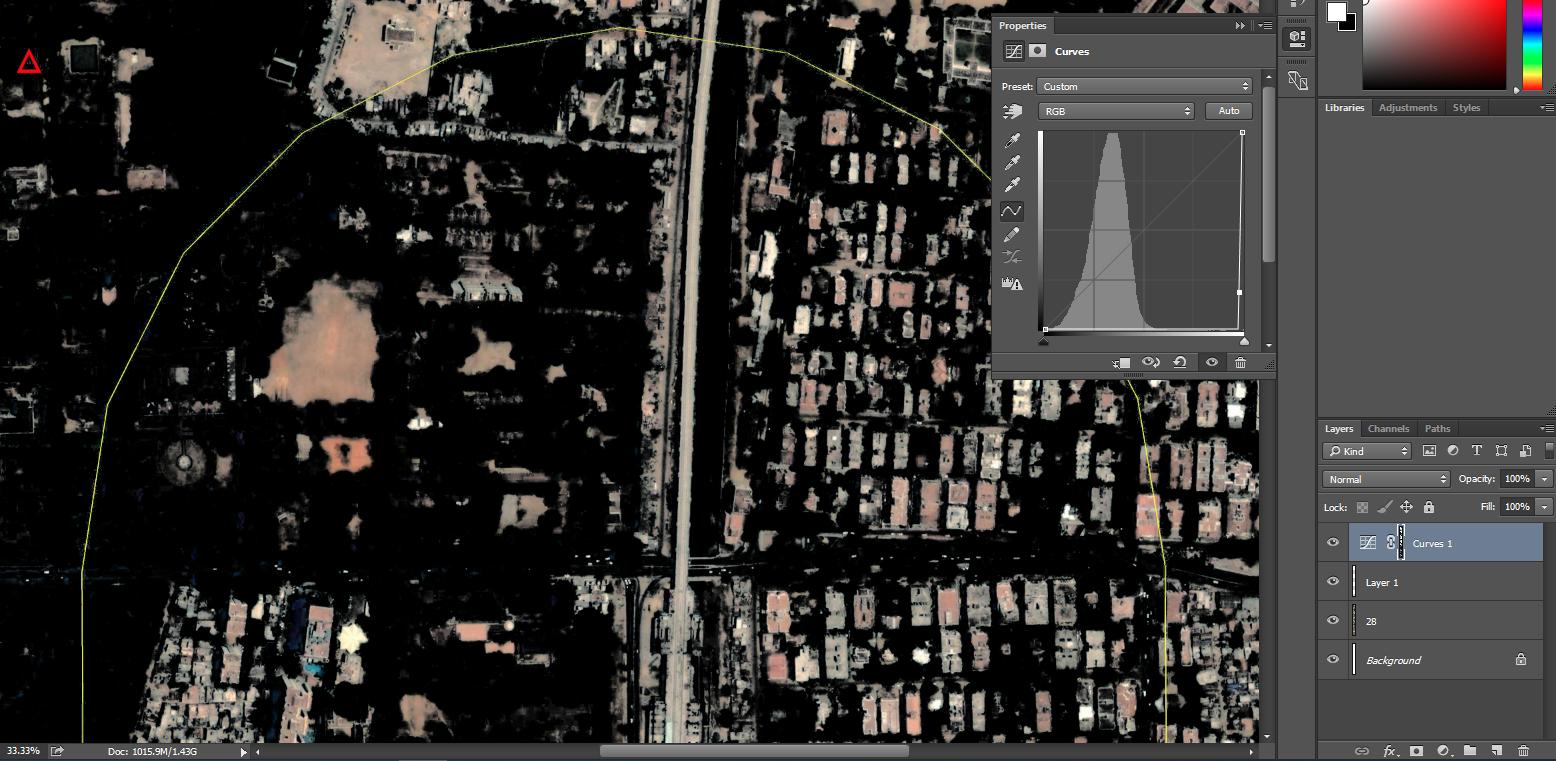Viewport: 1556px width, 761px height.
Task: Toggle lock transparent pixels
Action: (1362, 507)
